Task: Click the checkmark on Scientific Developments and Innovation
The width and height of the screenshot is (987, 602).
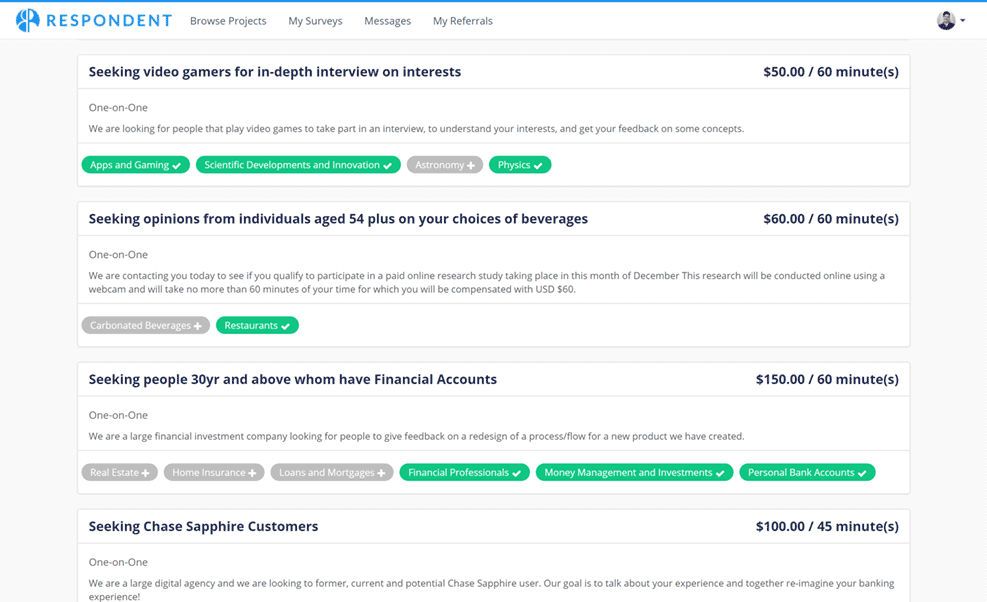Action: (x=389, y=164)
